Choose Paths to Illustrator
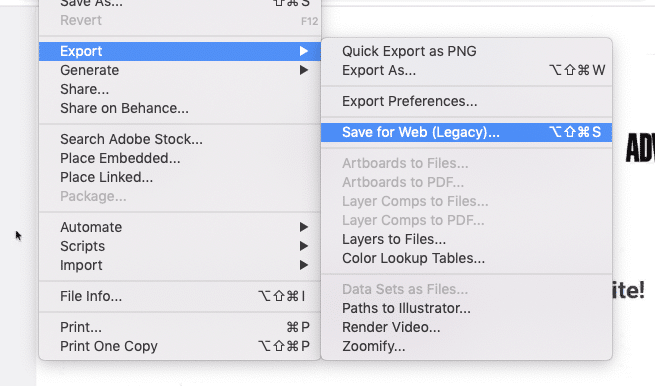 click(x=466, y=308)
